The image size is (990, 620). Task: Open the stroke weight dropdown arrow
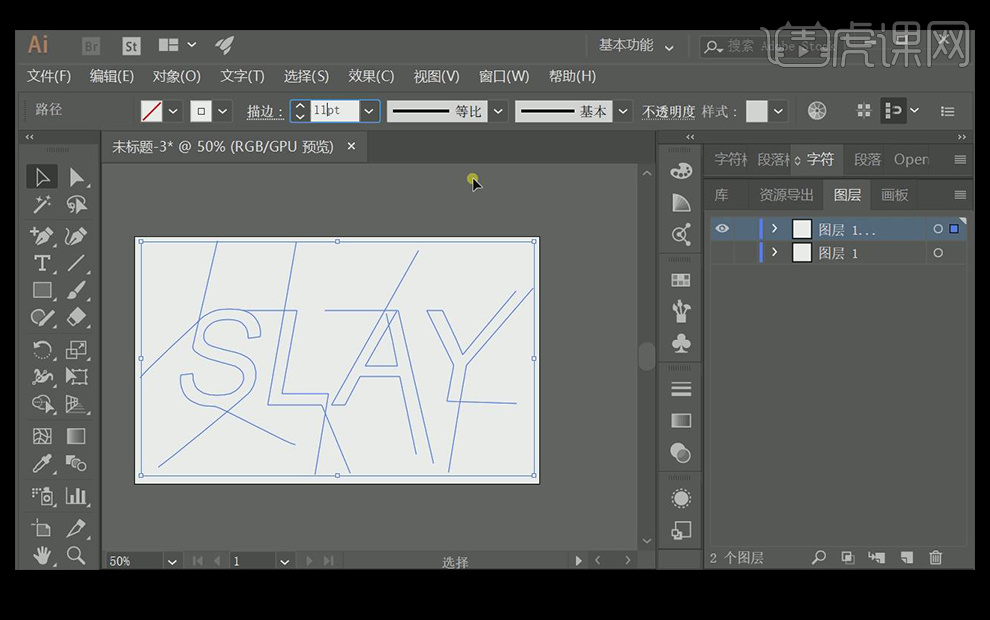[369, 111]
